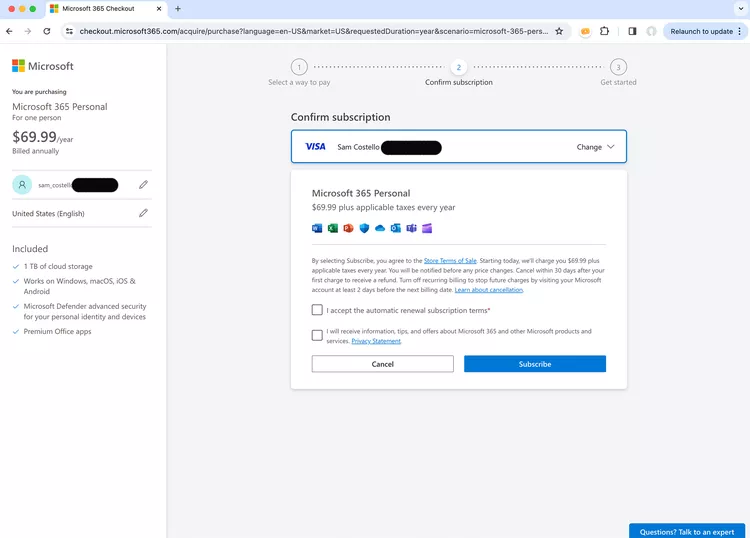
Task: Click the user avatar icon
Action: coord(22,185)
